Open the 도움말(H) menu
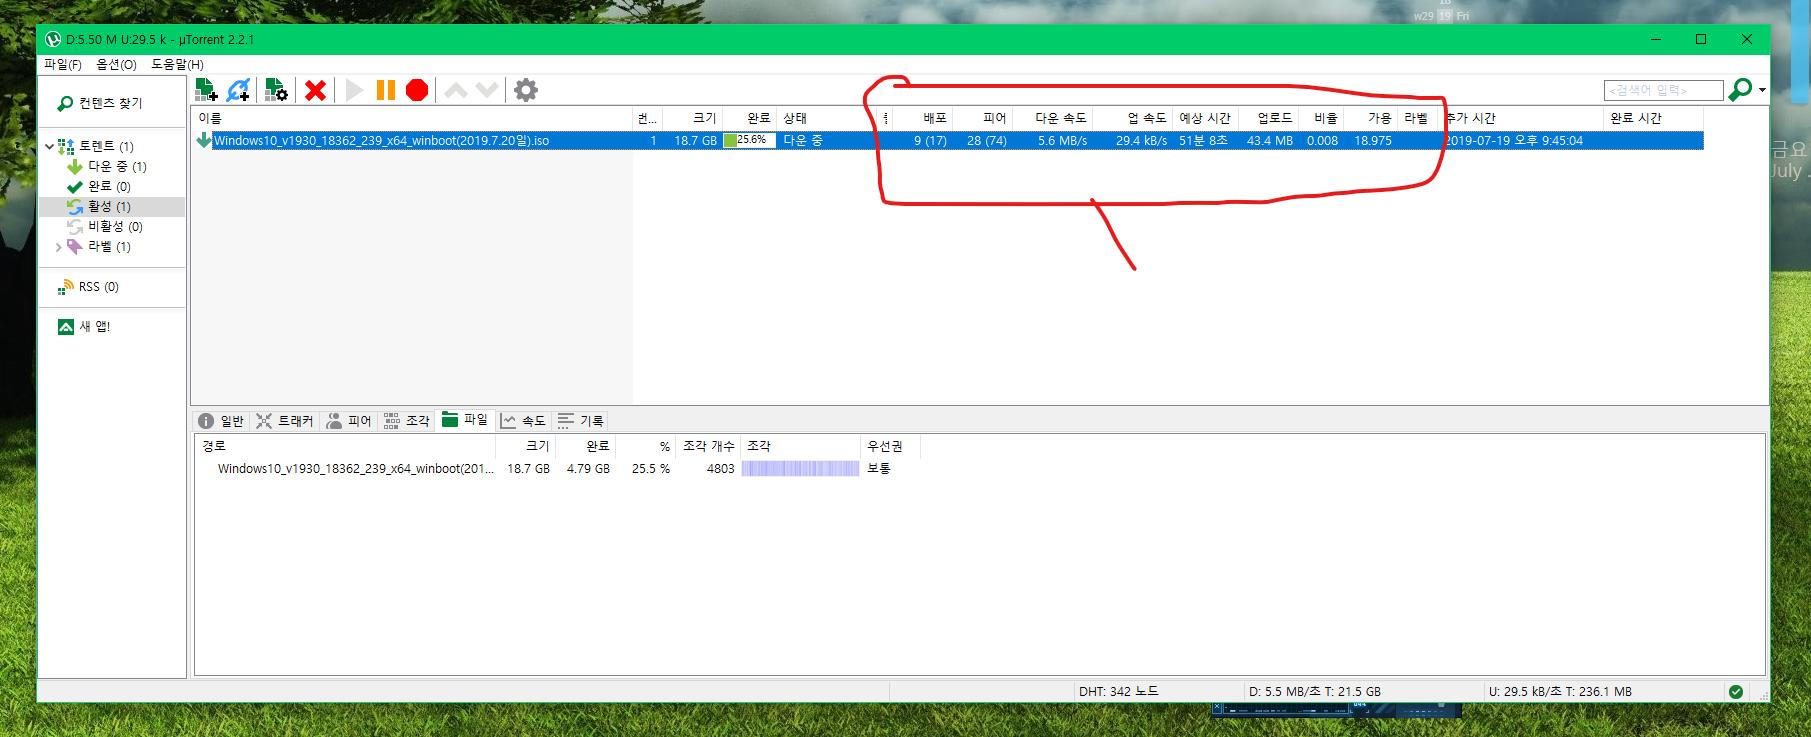Image resolution: width=1811 pixels, height=737 pixels. tap(177, 64)
